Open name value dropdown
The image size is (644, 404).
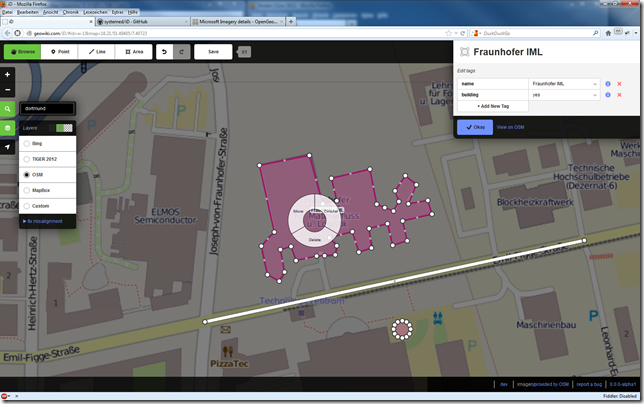pos(595,84)
